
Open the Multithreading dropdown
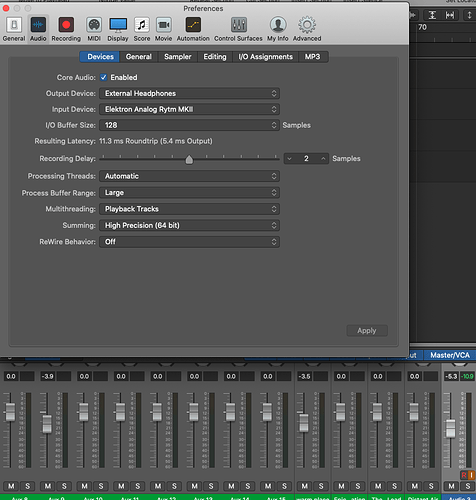(189, 209)
